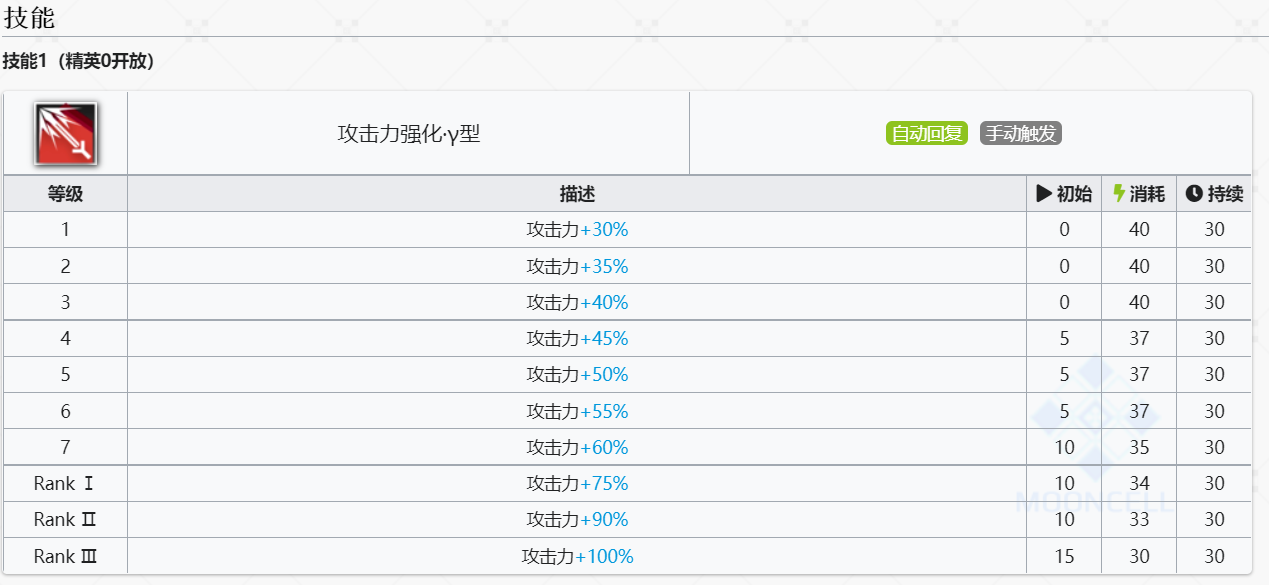Viewport: 1269px width, 585px height.
Task: Click initial SP value 15 cell
Action: coord(1064,556)
